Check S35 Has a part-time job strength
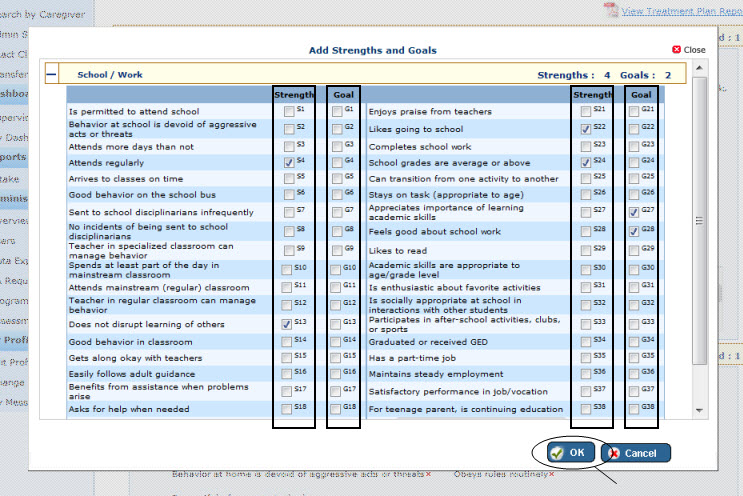This screenshot has width=743, height=496. [586, 358]
